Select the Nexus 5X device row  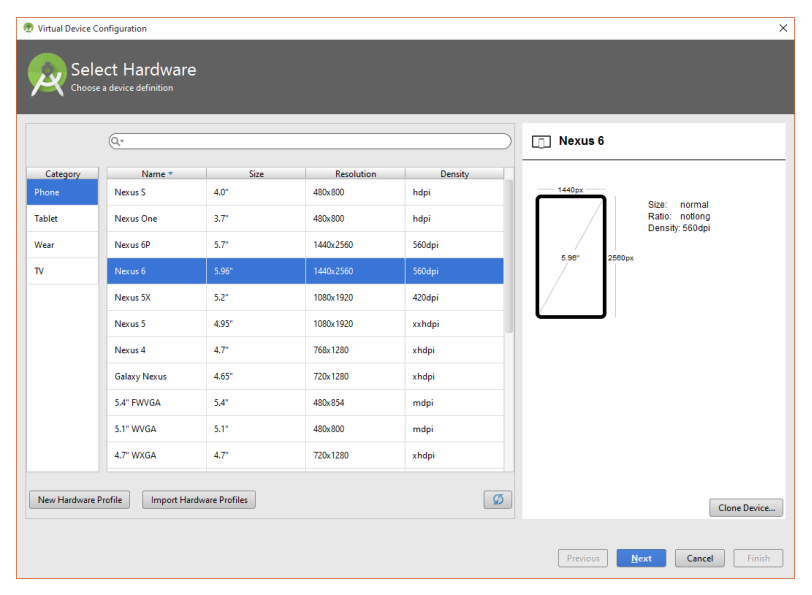point(305,298)
